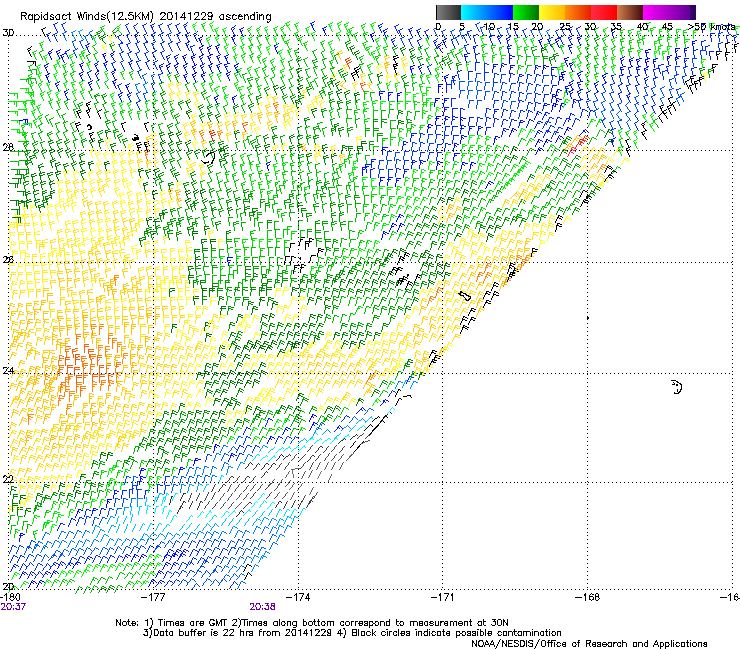Click the brown 35-40 knots legend swatch
Viewport: 740px width, 650px height.
tap(630, 12)
